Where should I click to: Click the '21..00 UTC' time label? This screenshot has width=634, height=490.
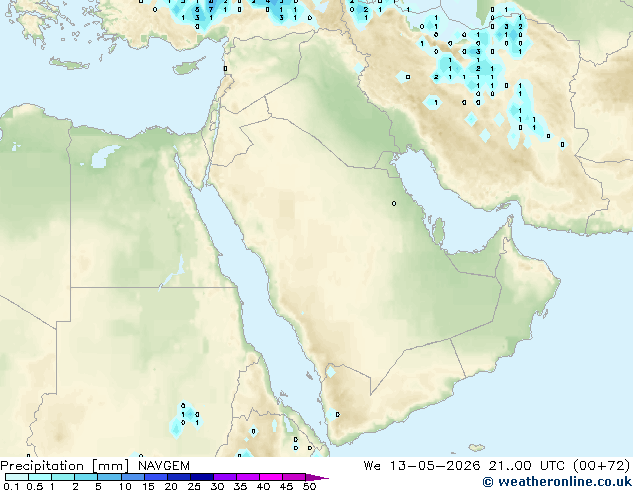click(x=526, y=466)
